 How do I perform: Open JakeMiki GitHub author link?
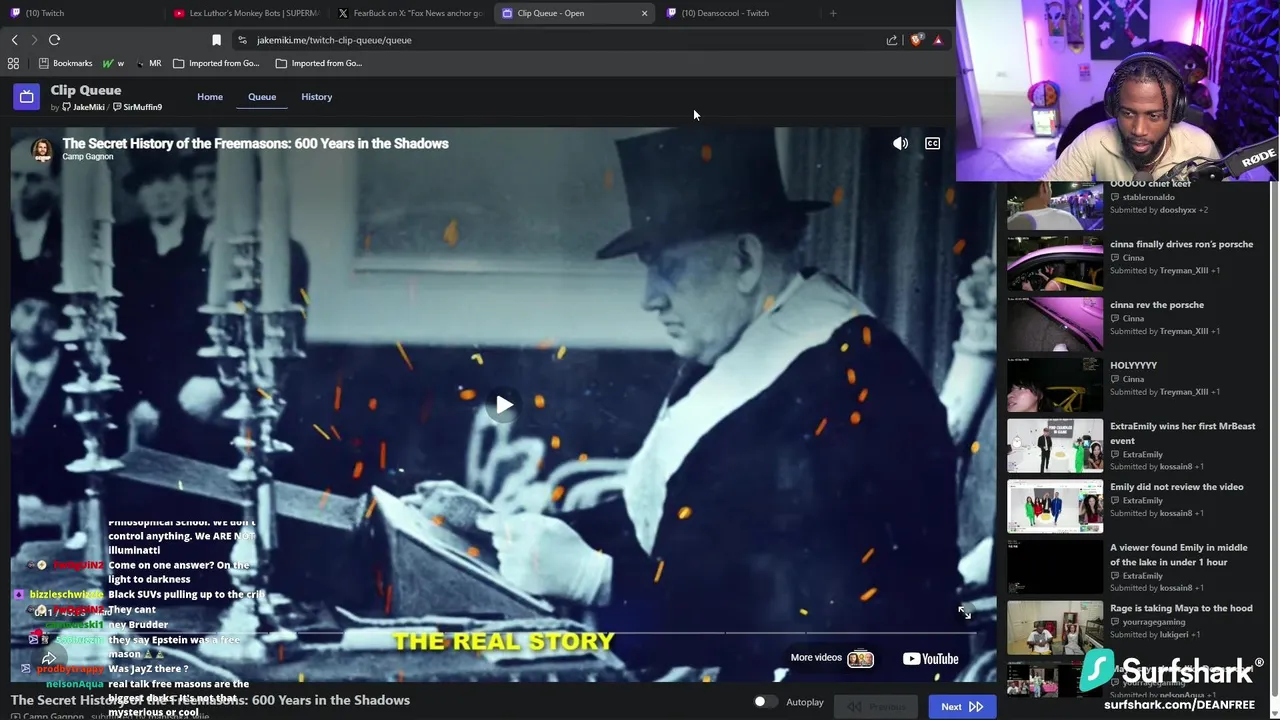click(x=83, y=107)
